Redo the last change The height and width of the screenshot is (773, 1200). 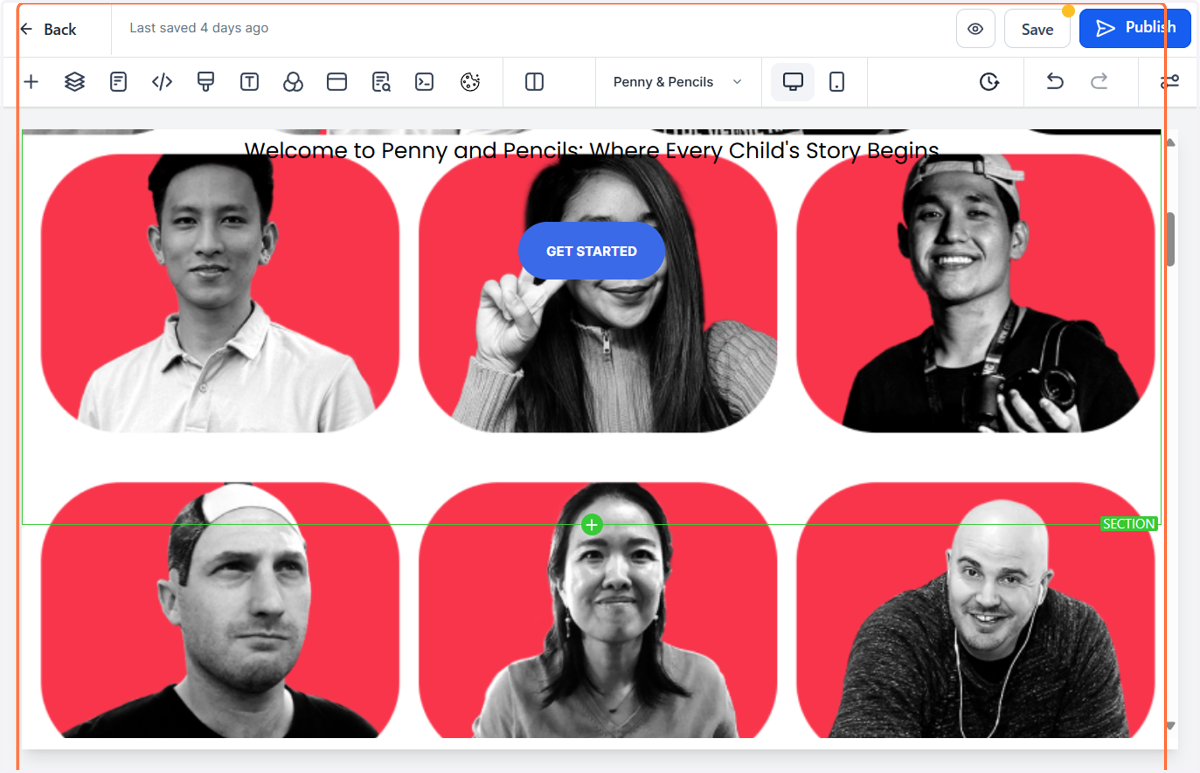tap(1099, 82)
